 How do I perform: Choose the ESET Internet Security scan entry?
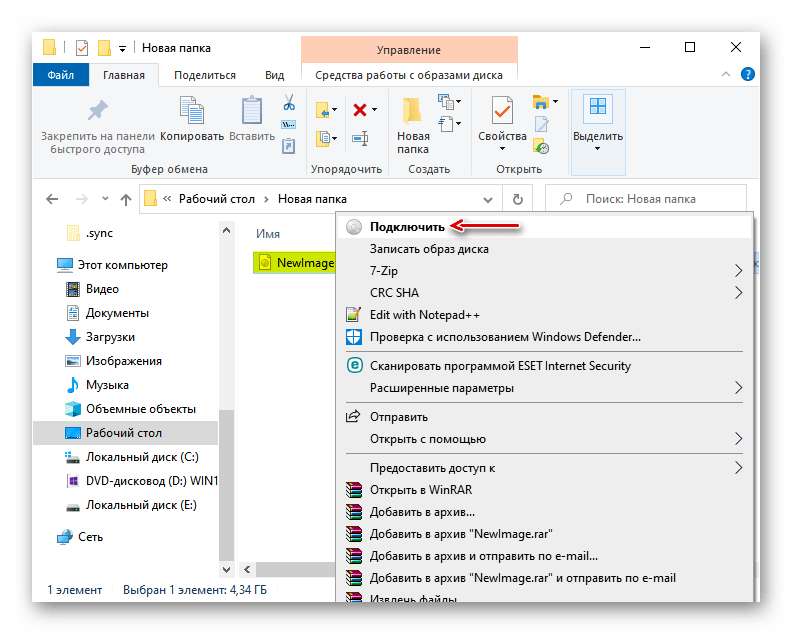544,366
